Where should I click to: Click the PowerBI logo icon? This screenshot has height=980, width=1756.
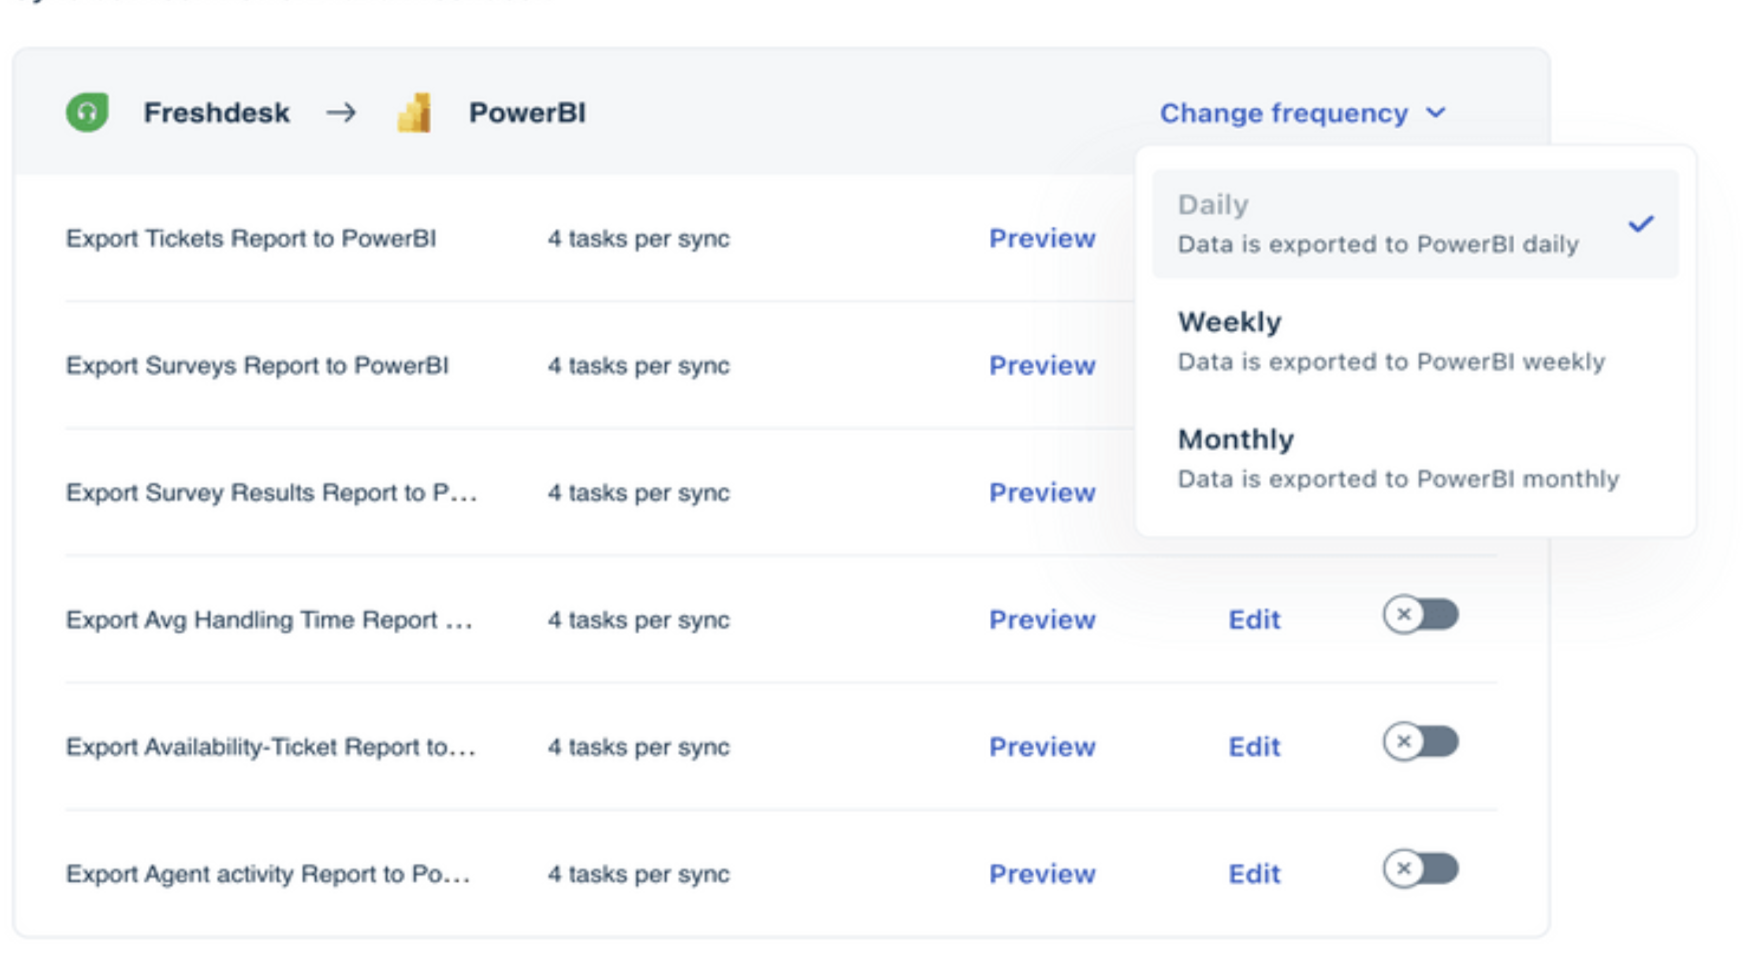[414, 113]
